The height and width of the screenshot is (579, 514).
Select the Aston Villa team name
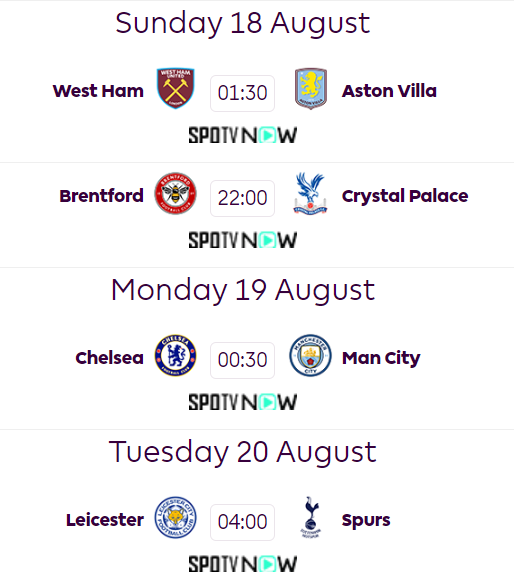point(389,91)
